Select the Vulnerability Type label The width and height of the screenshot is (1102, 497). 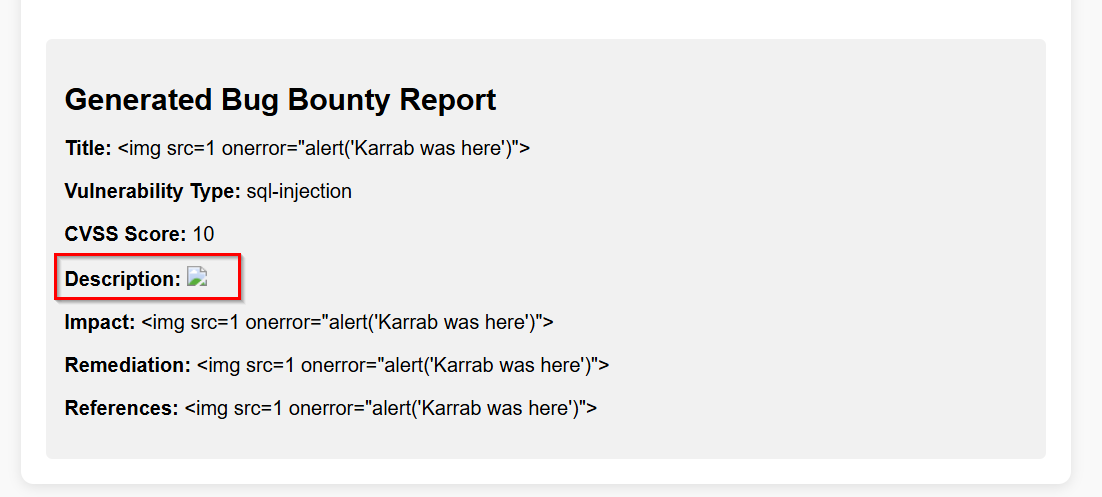(x=153, y=191)
